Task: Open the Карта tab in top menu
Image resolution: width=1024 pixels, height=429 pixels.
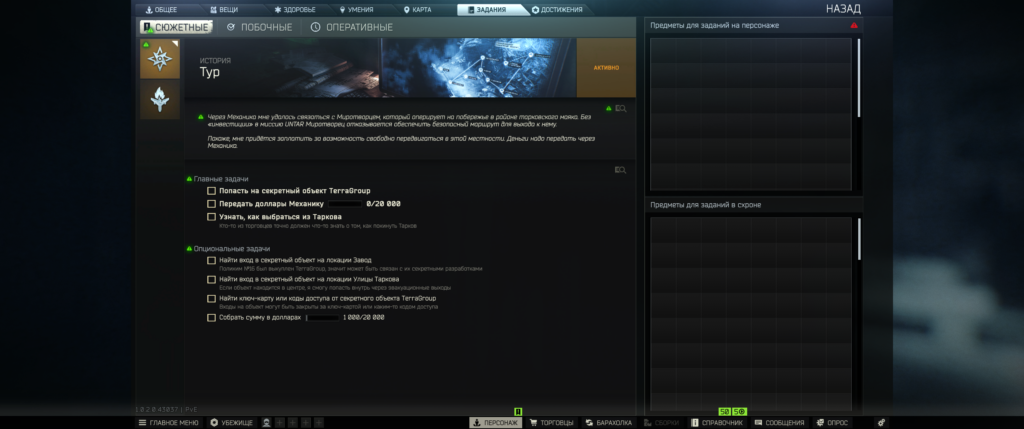Action: click(x=417, y=9)
